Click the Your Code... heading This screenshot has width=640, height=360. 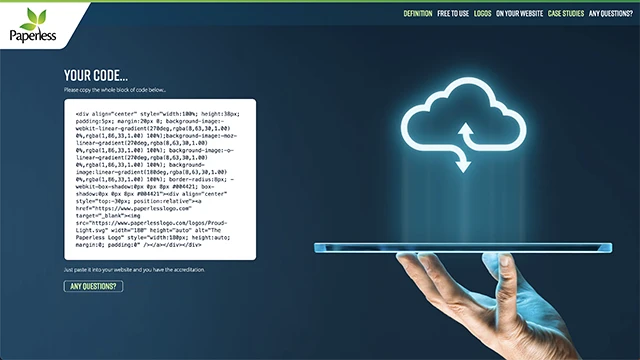tap(96, 75)
